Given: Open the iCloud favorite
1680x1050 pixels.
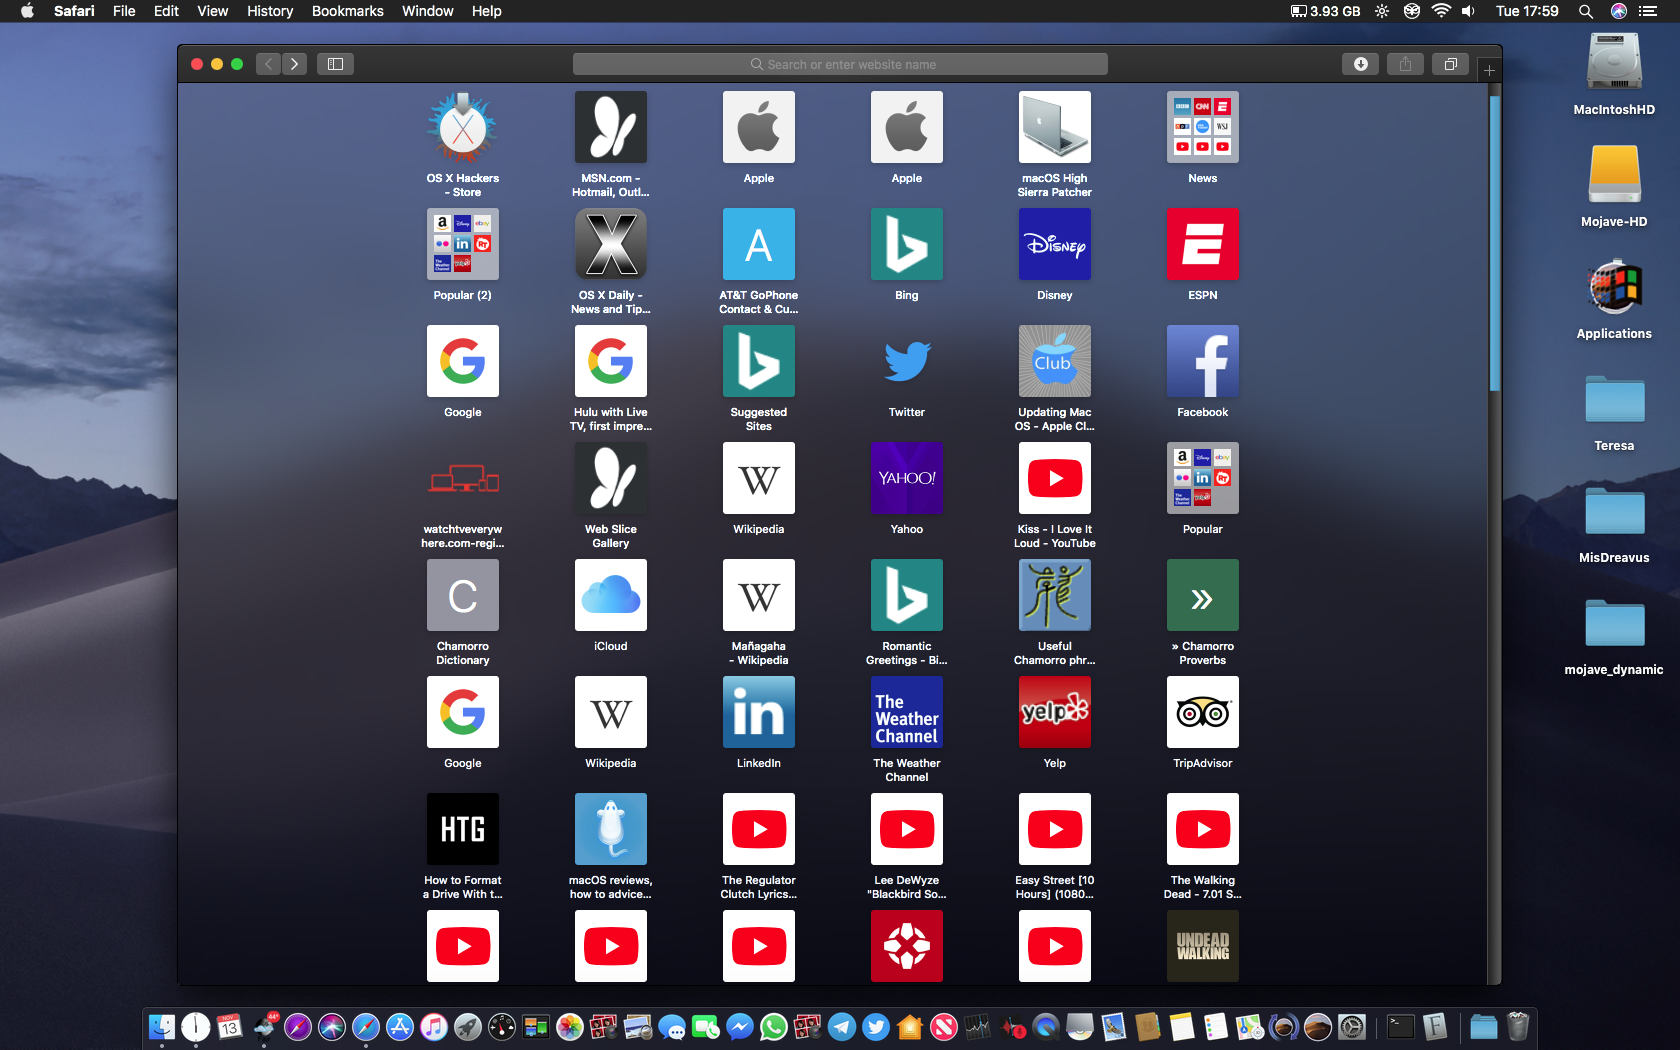Looking at the screenshot, I should click(x=611, y=595).
